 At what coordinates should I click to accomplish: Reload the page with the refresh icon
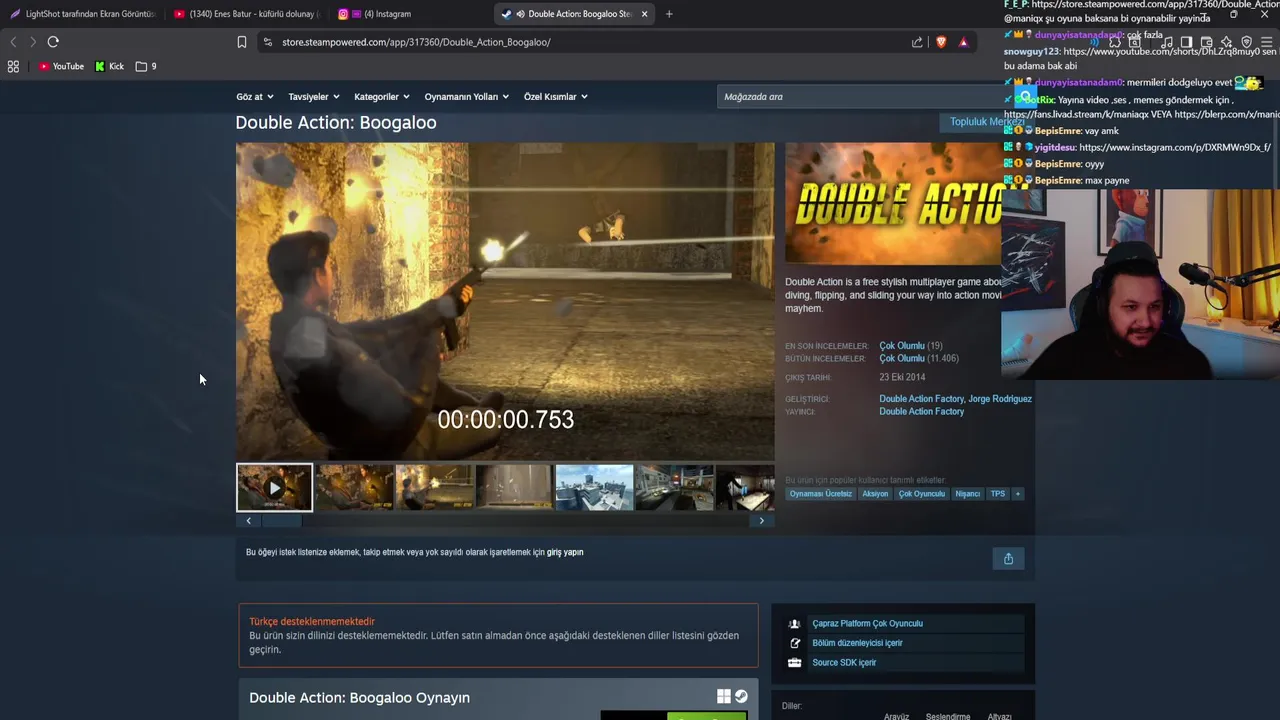[x=53, y=42]
